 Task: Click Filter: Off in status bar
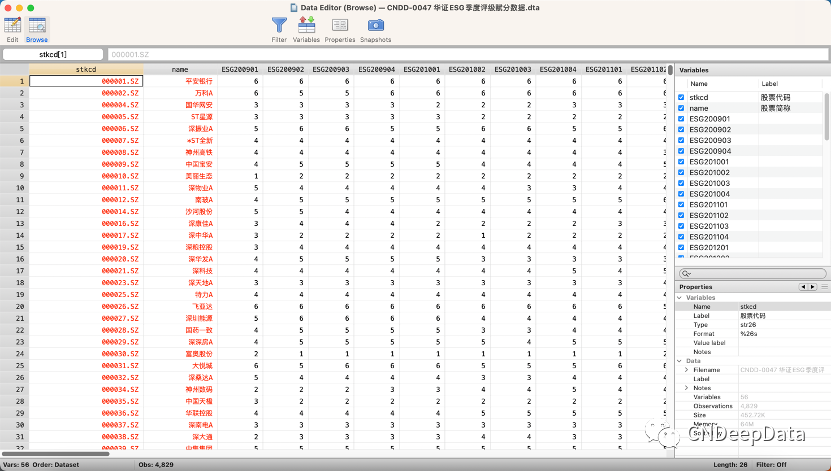coord(771,465)
